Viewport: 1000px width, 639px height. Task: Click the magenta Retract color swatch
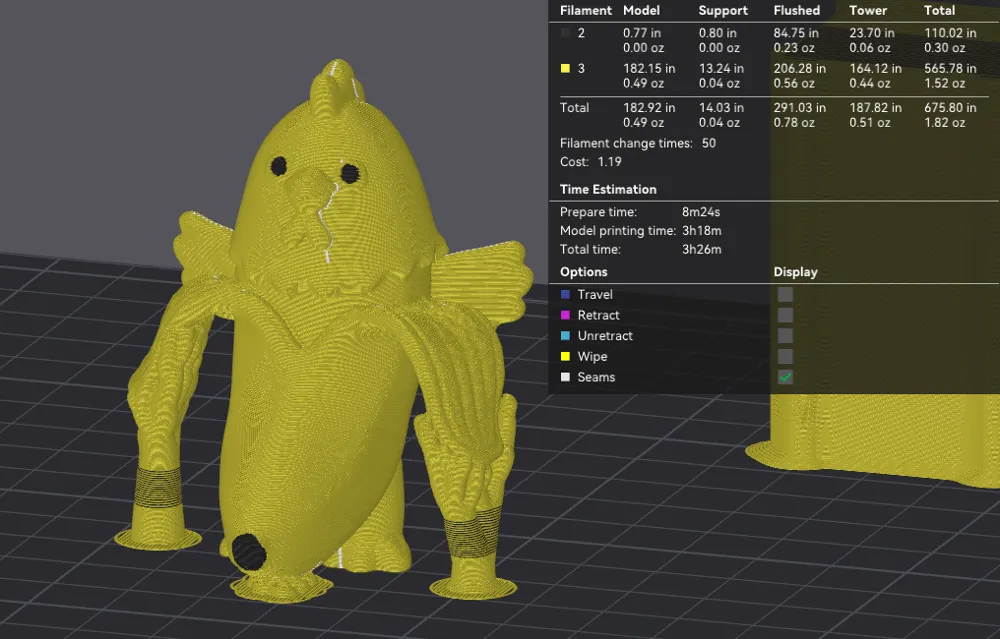point(565,315)
